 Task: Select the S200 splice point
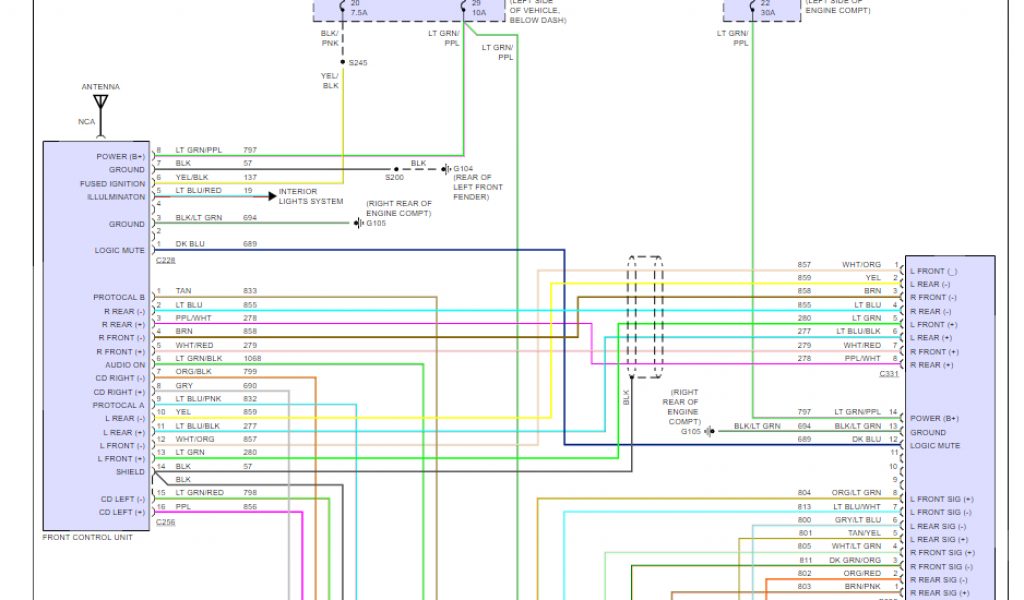pyautogui.click(x=396, y=169)
